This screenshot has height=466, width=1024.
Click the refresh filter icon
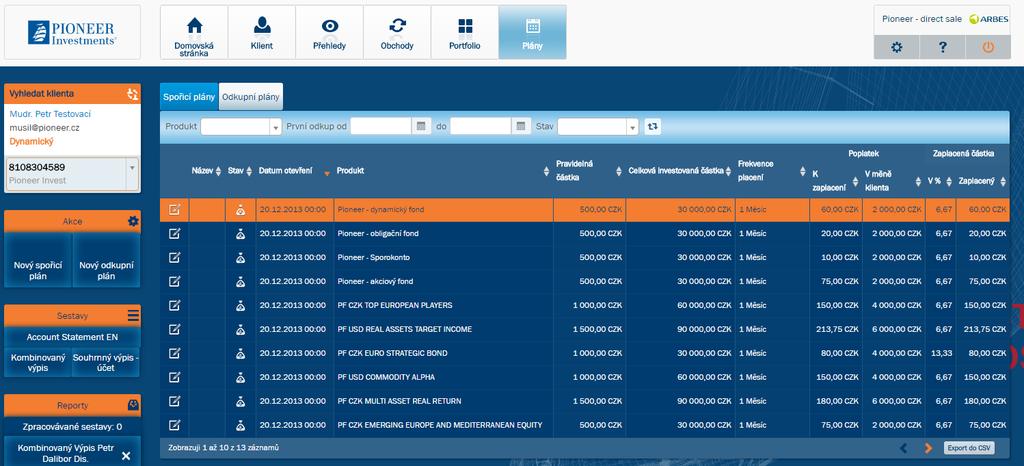tap(652, 127)
